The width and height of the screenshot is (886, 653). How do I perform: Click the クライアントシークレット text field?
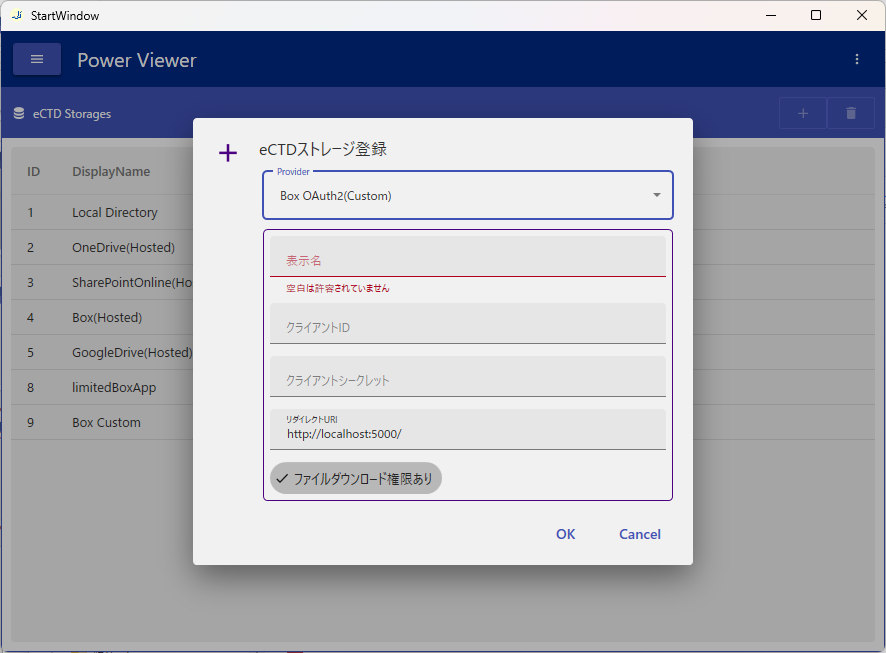[x=467, y=380]
